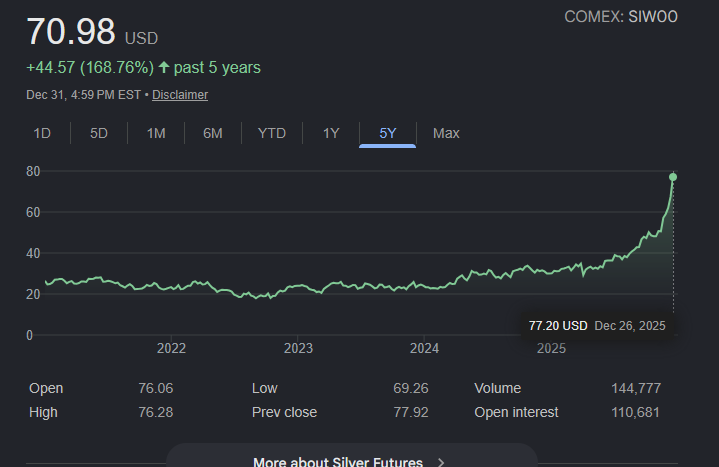719x467 pixels.
Task: Click the Open interest value 110,681
Action: point(635,412)
